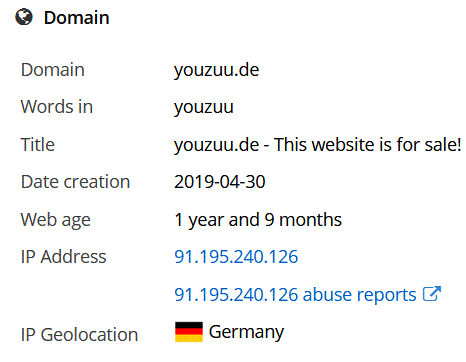Click the 'Web age' row label
This screenshot has height=362, width=466.
coord(56,221)
